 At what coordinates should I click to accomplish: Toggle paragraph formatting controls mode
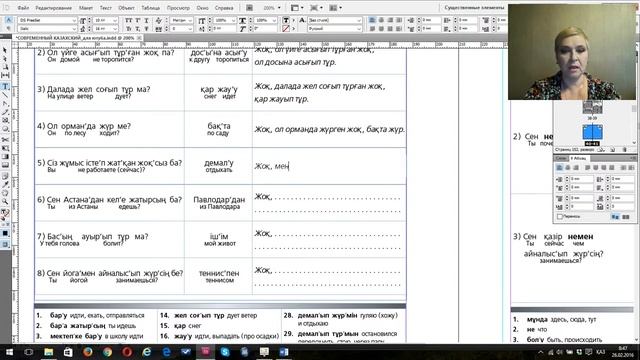(x=8, y=29)
